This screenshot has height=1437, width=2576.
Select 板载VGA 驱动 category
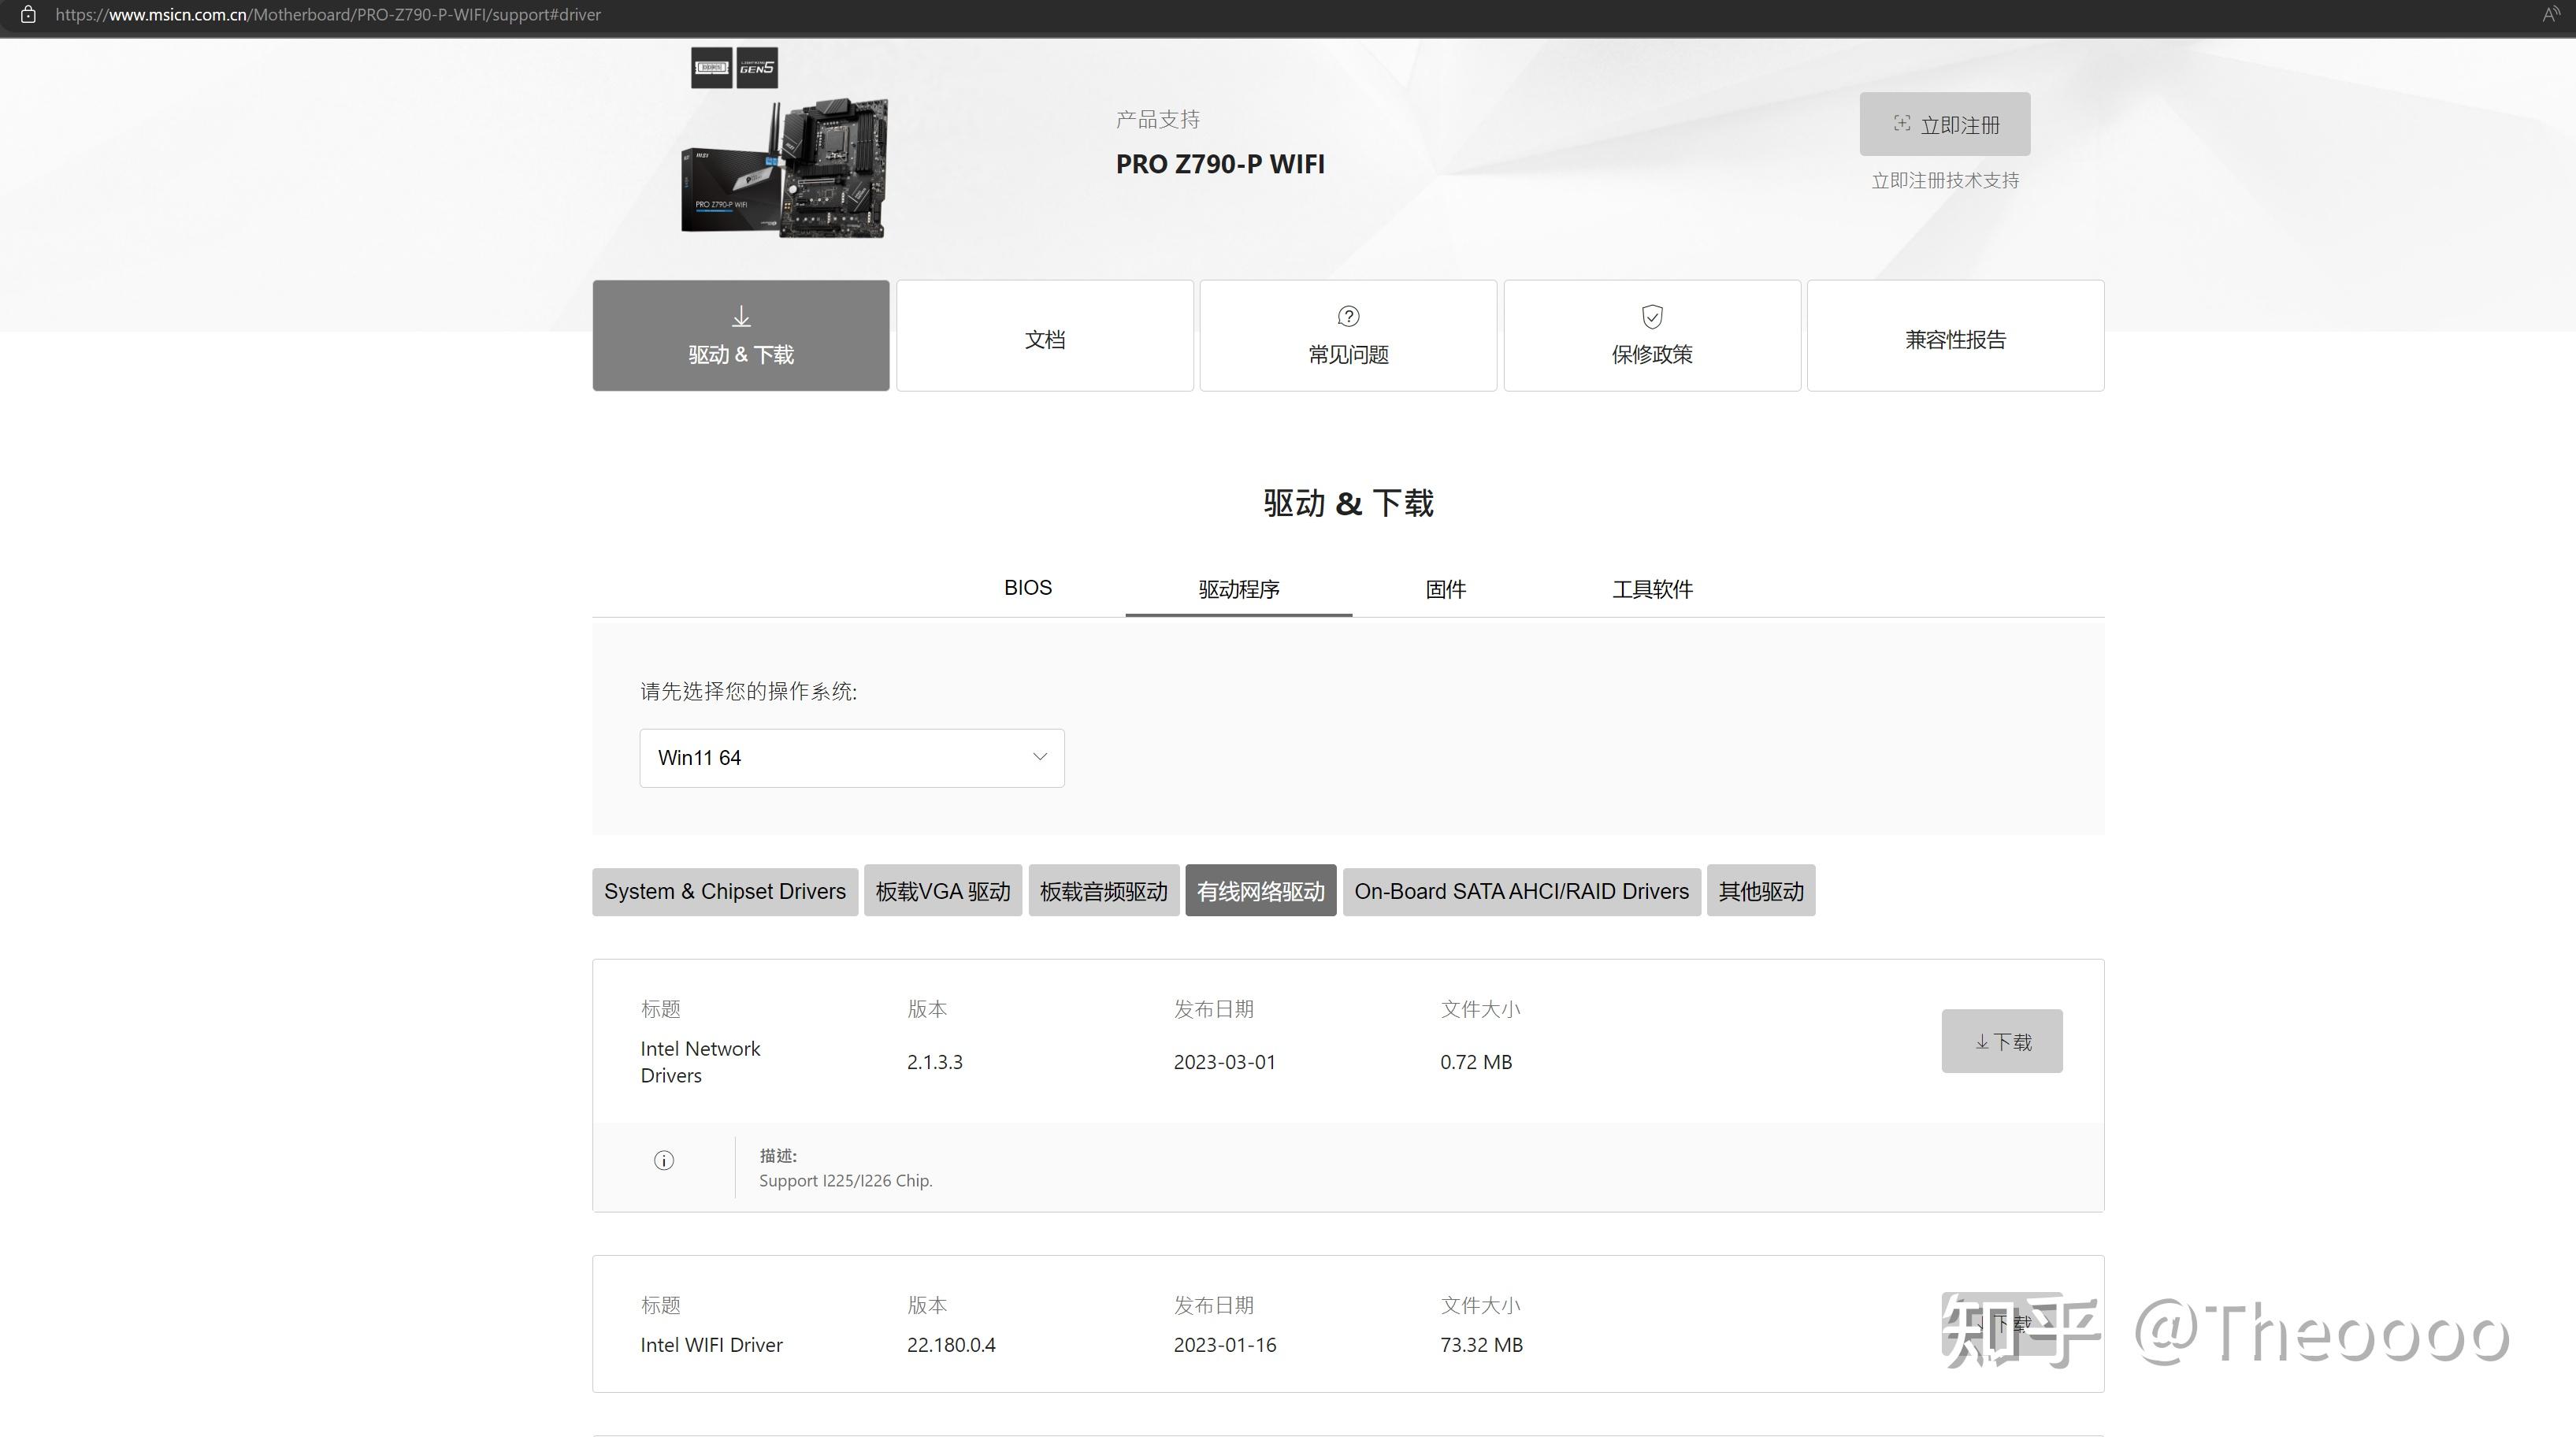click(x=943, y=891)
